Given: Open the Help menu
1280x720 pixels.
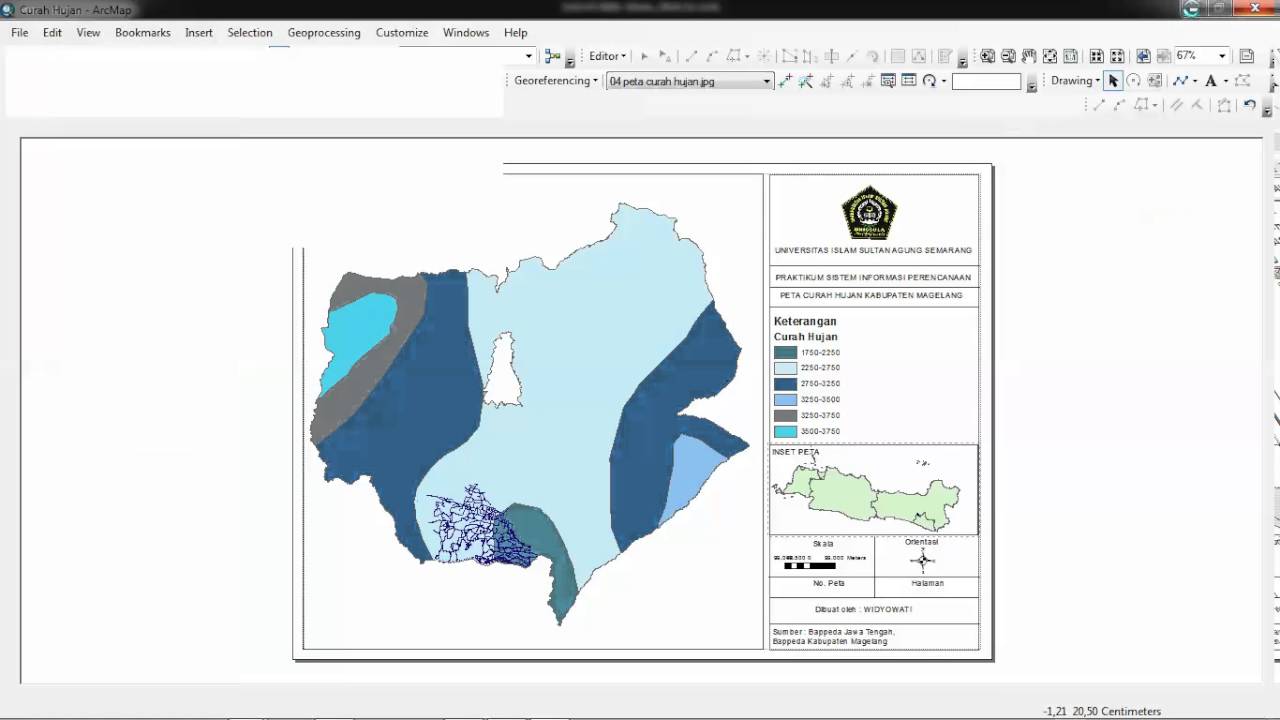Looking at the screenshot, I should coord(516,32).
